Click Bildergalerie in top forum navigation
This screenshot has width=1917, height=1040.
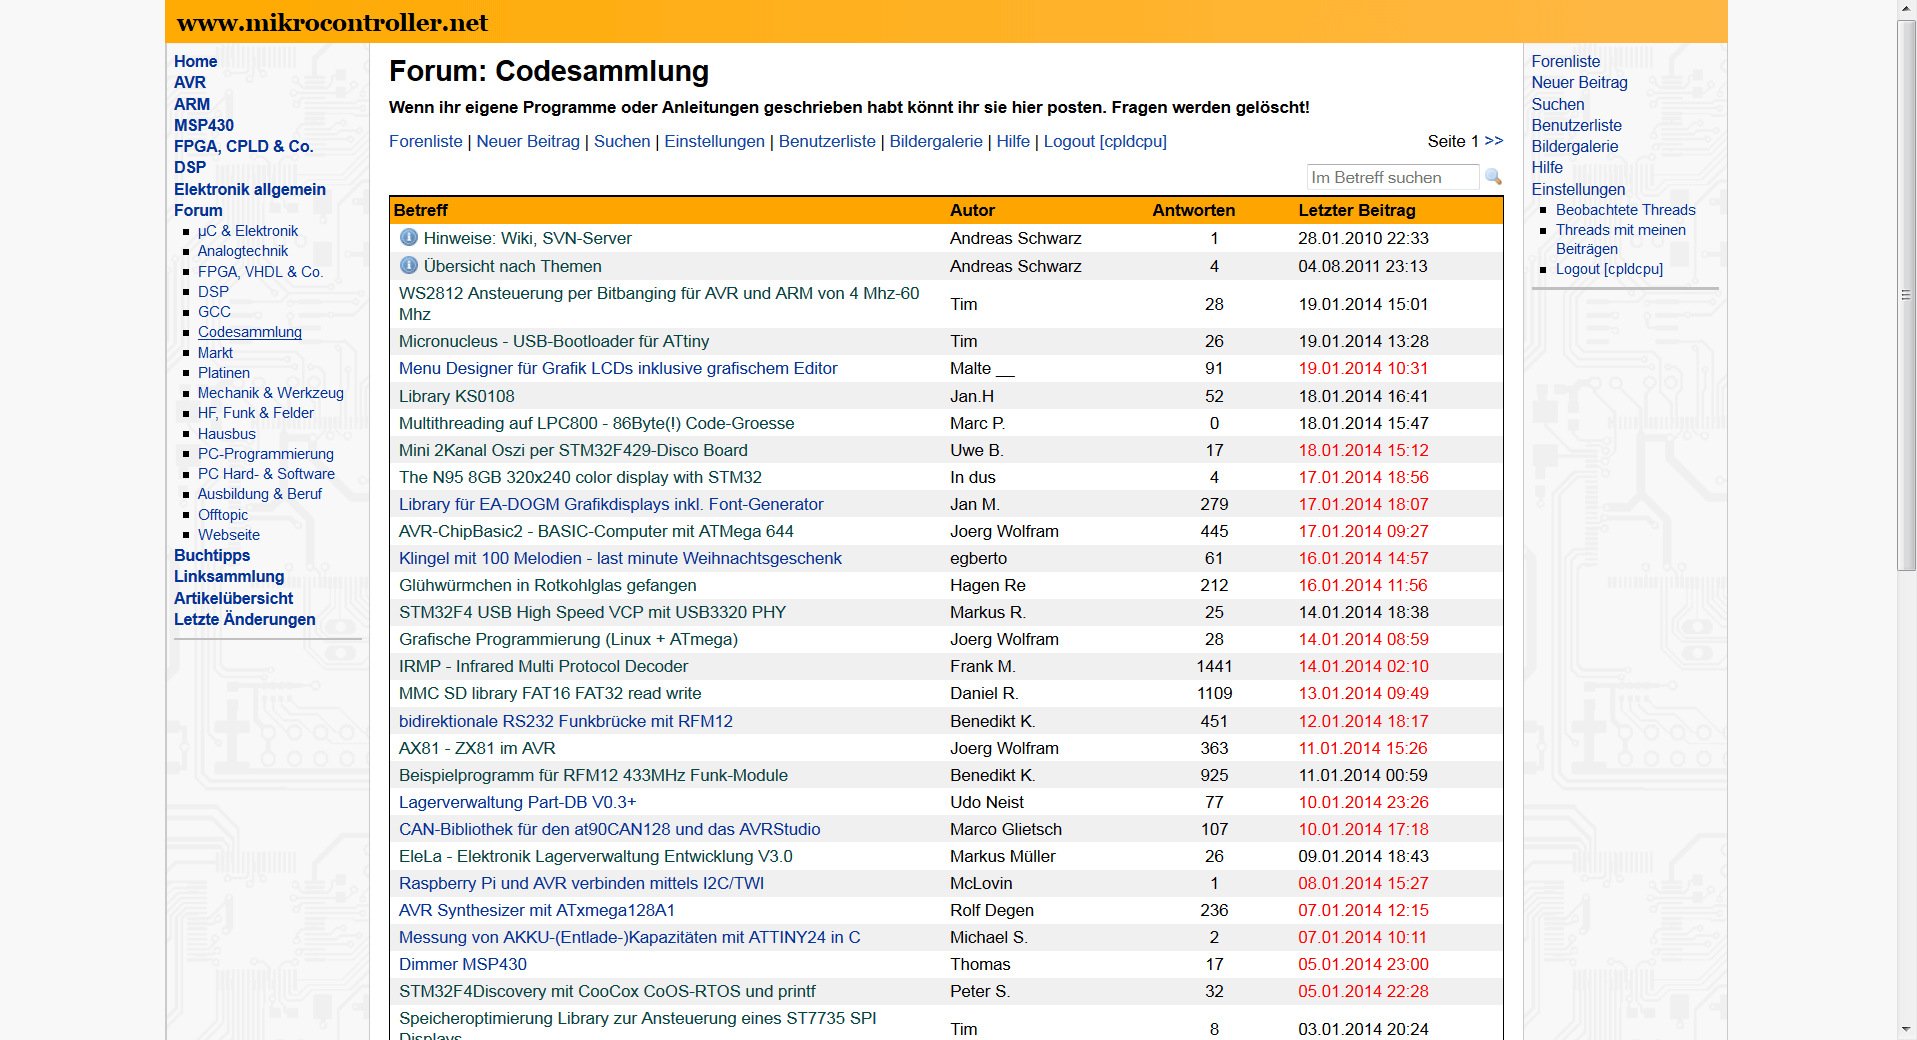936,141
